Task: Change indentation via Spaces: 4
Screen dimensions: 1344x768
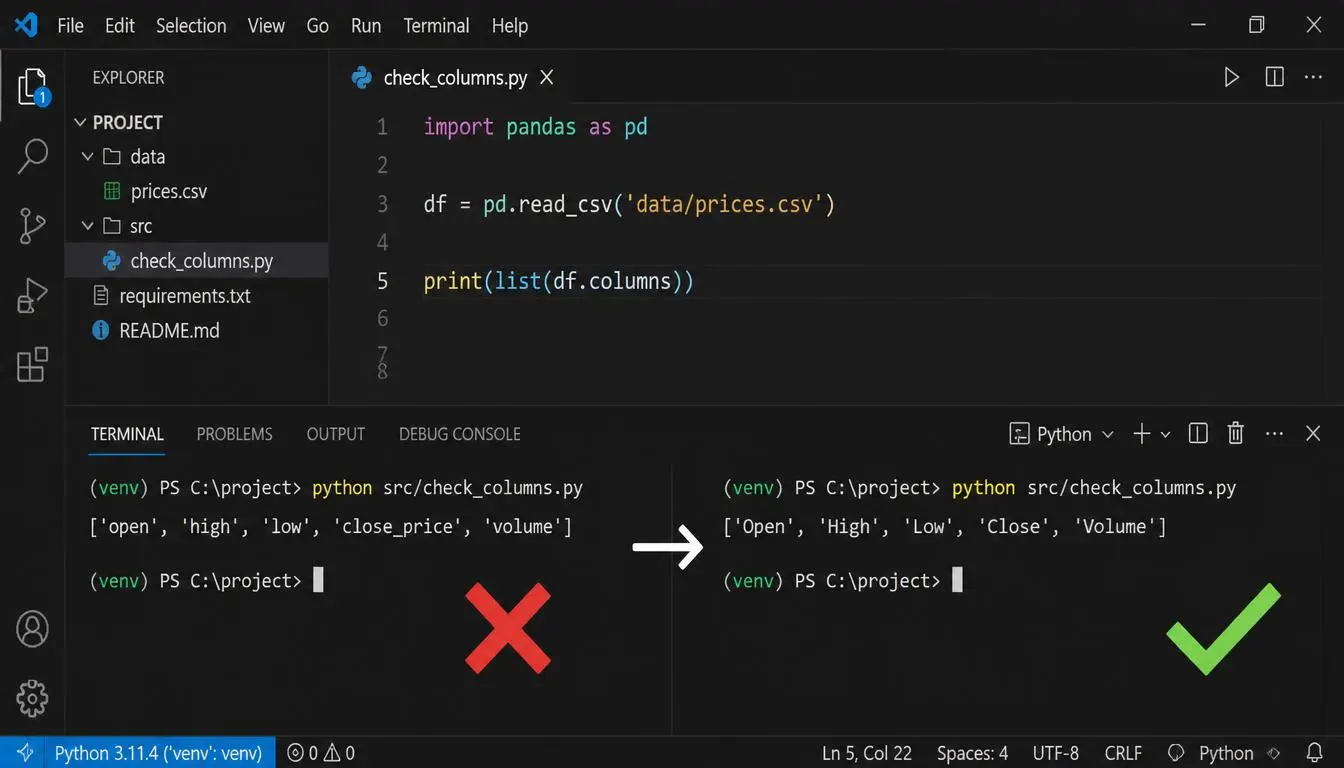Action: coord(972,753)
